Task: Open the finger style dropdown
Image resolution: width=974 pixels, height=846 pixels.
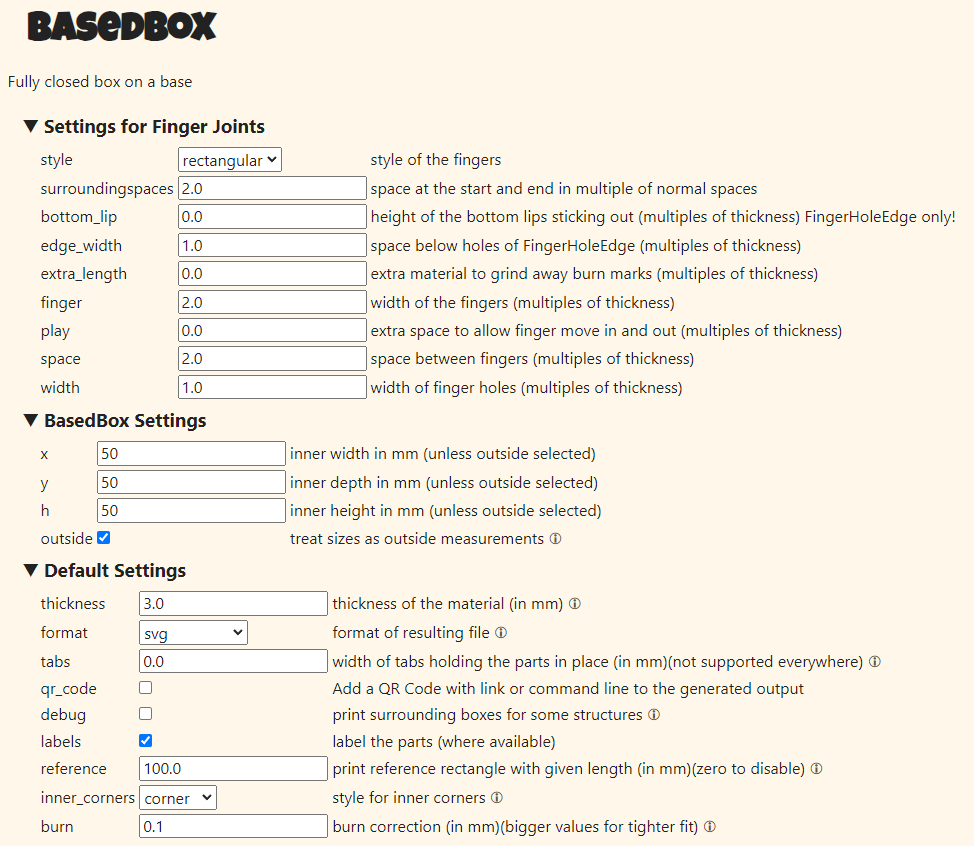Action: coord(230,160)
